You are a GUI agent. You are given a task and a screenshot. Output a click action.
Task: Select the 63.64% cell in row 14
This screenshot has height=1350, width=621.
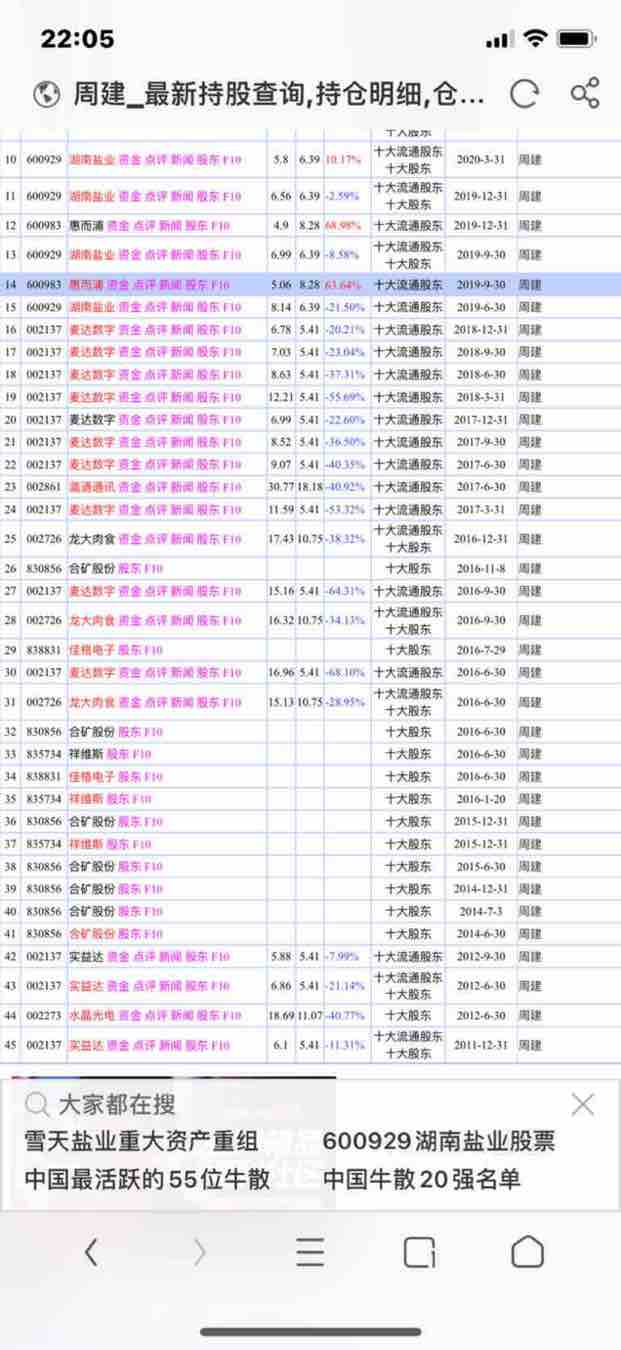click(x=345, y=285)
